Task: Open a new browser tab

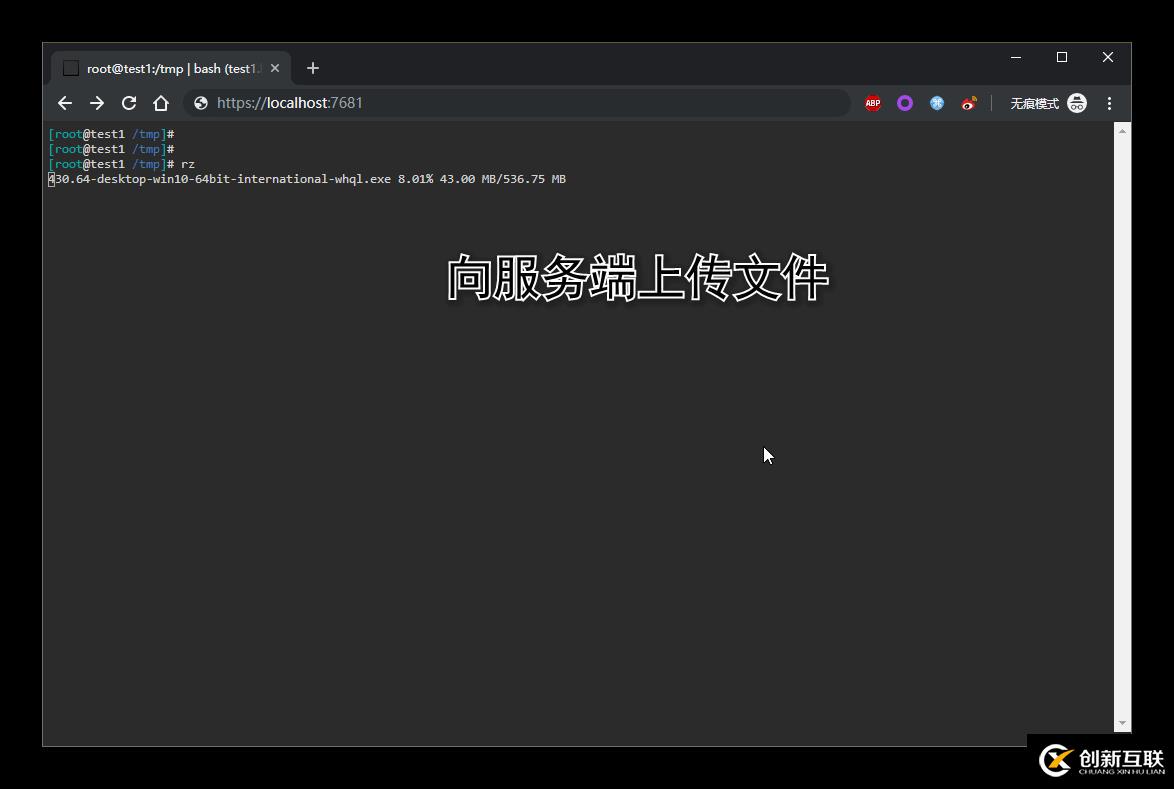Action: point(312,67)
